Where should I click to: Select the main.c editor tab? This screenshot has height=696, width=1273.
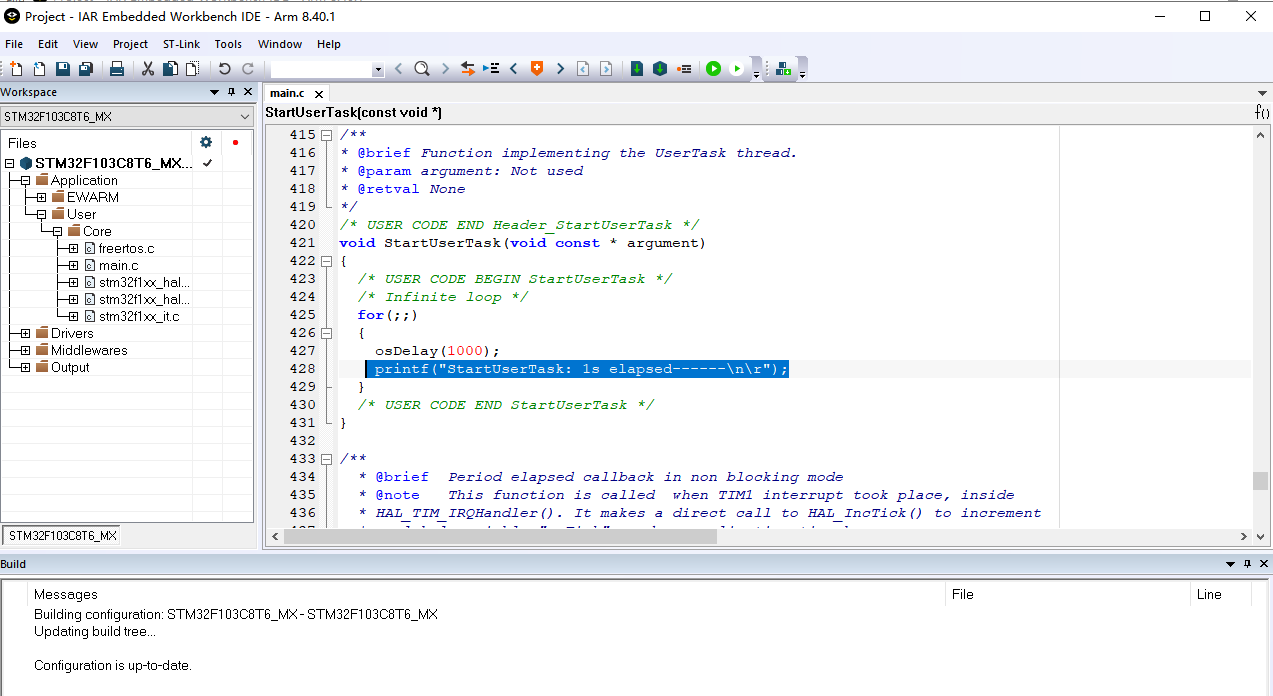[288, 93]
